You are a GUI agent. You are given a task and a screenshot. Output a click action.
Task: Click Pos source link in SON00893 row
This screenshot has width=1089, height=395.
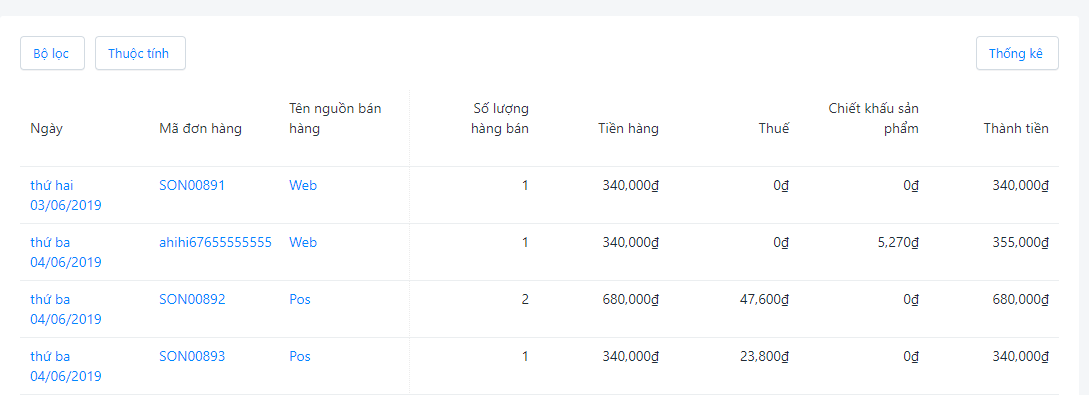tap(300, 356)
